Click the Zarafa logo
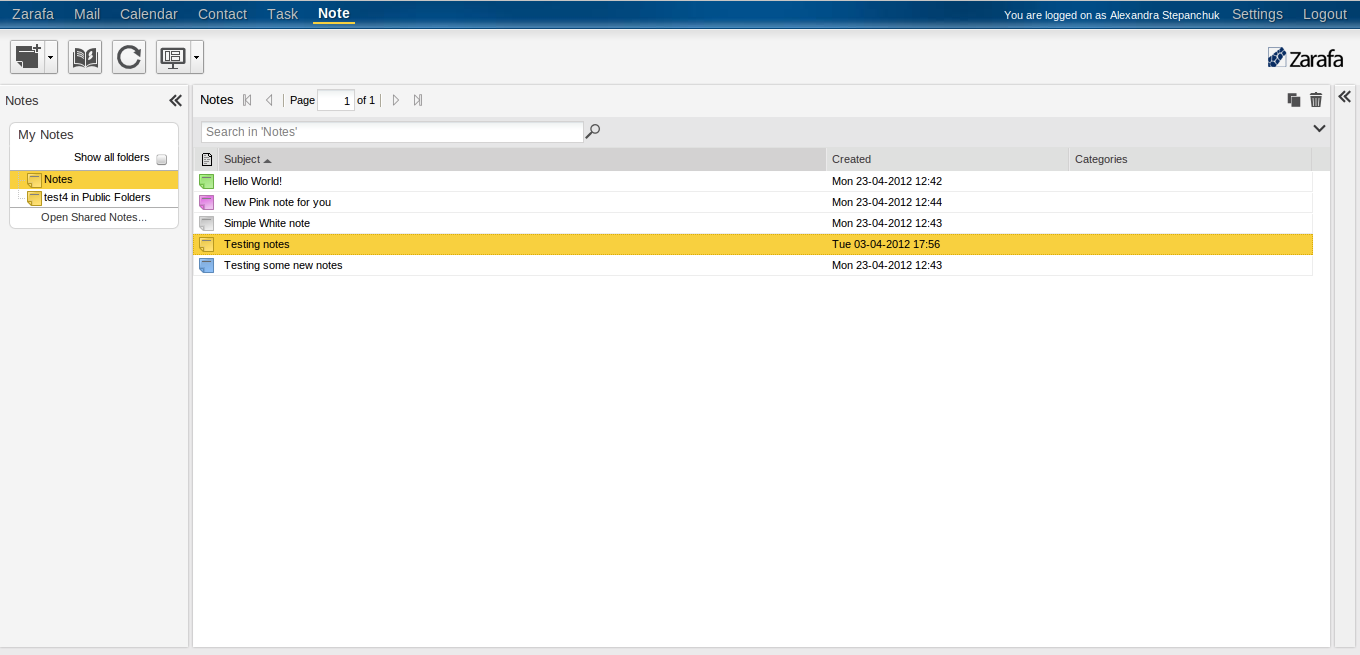1360x655 pixels. point(1305,58)
